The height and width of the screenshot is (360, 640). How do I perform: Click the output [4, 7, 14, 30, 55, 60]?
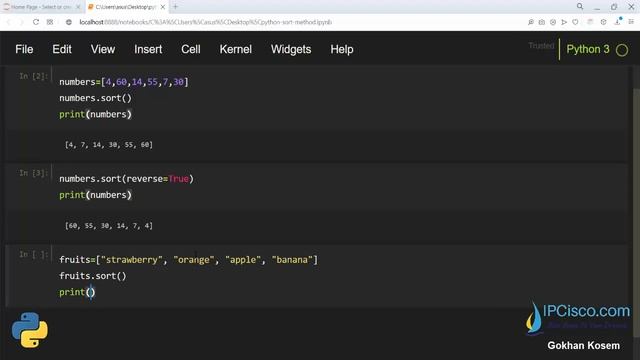[109, 144]
